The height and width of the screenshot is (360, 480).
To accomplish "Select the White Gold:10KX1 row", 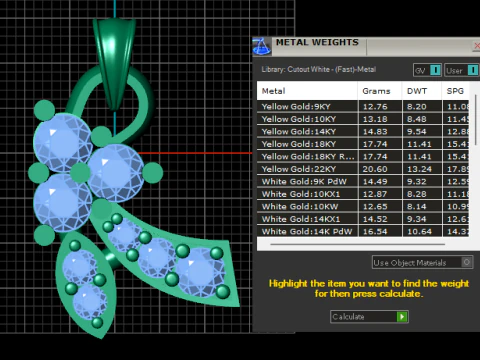I will point(363,194).
